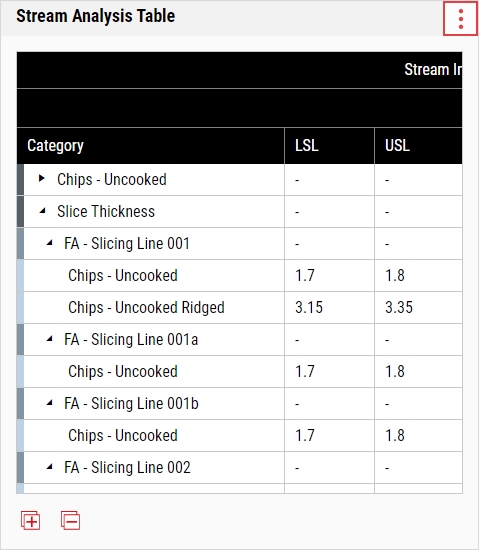The height and width of the screenshot is (550, 479).
Task: Click the LSL column header
Action: pos(329,146)
